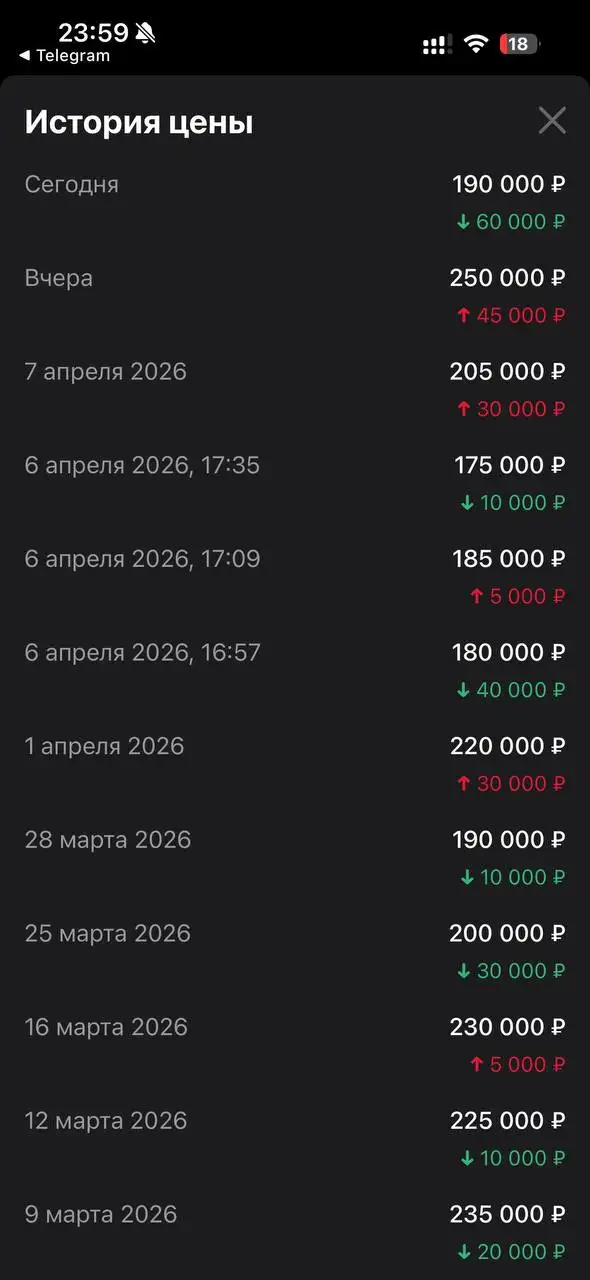This screenshot has height=1280, width=590.
Task: Tap the red up arrow next to 45 000 ₽
Action: tap(465, 315)
